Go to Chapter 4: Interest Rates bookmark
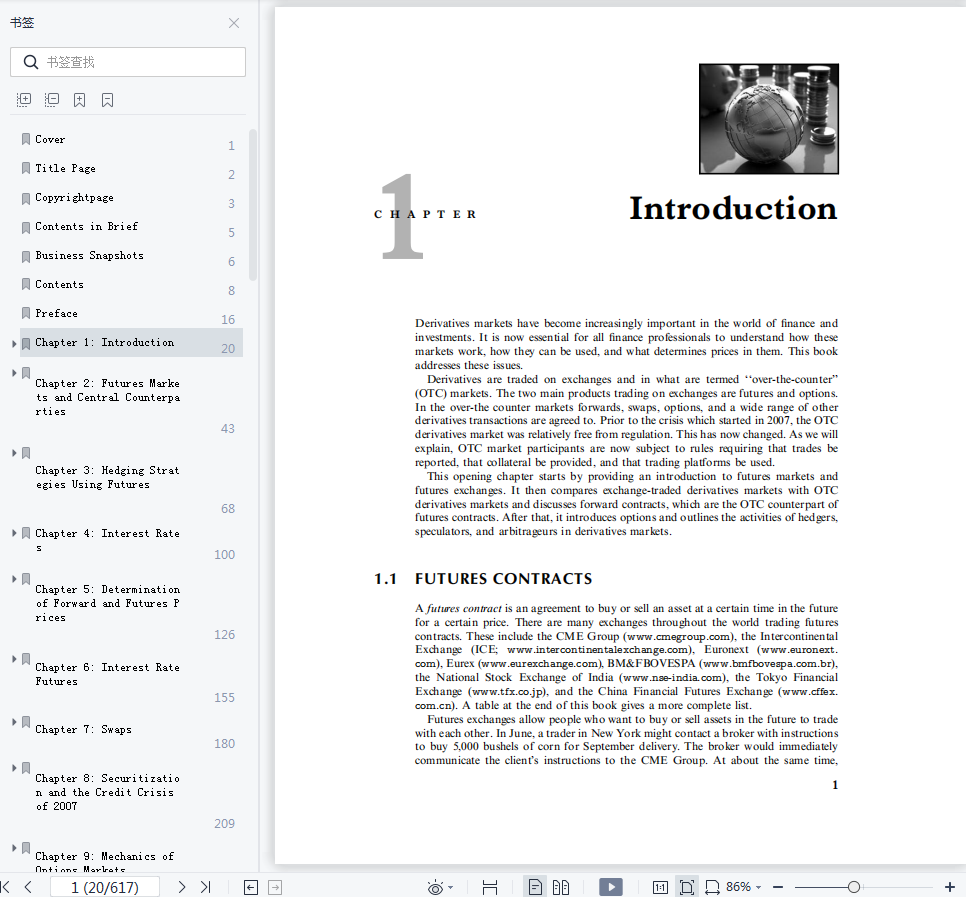966x897 pixels. pos(108,540)
